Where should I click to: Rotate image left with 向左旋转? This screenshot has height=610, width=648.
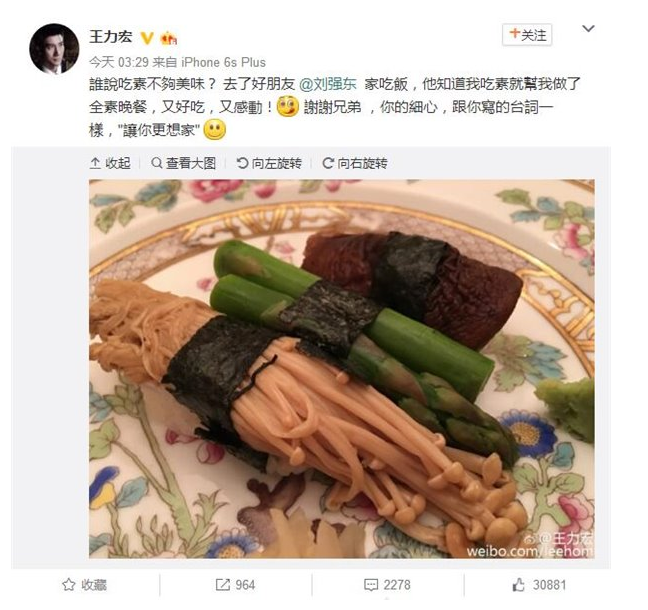pos(269,163)
